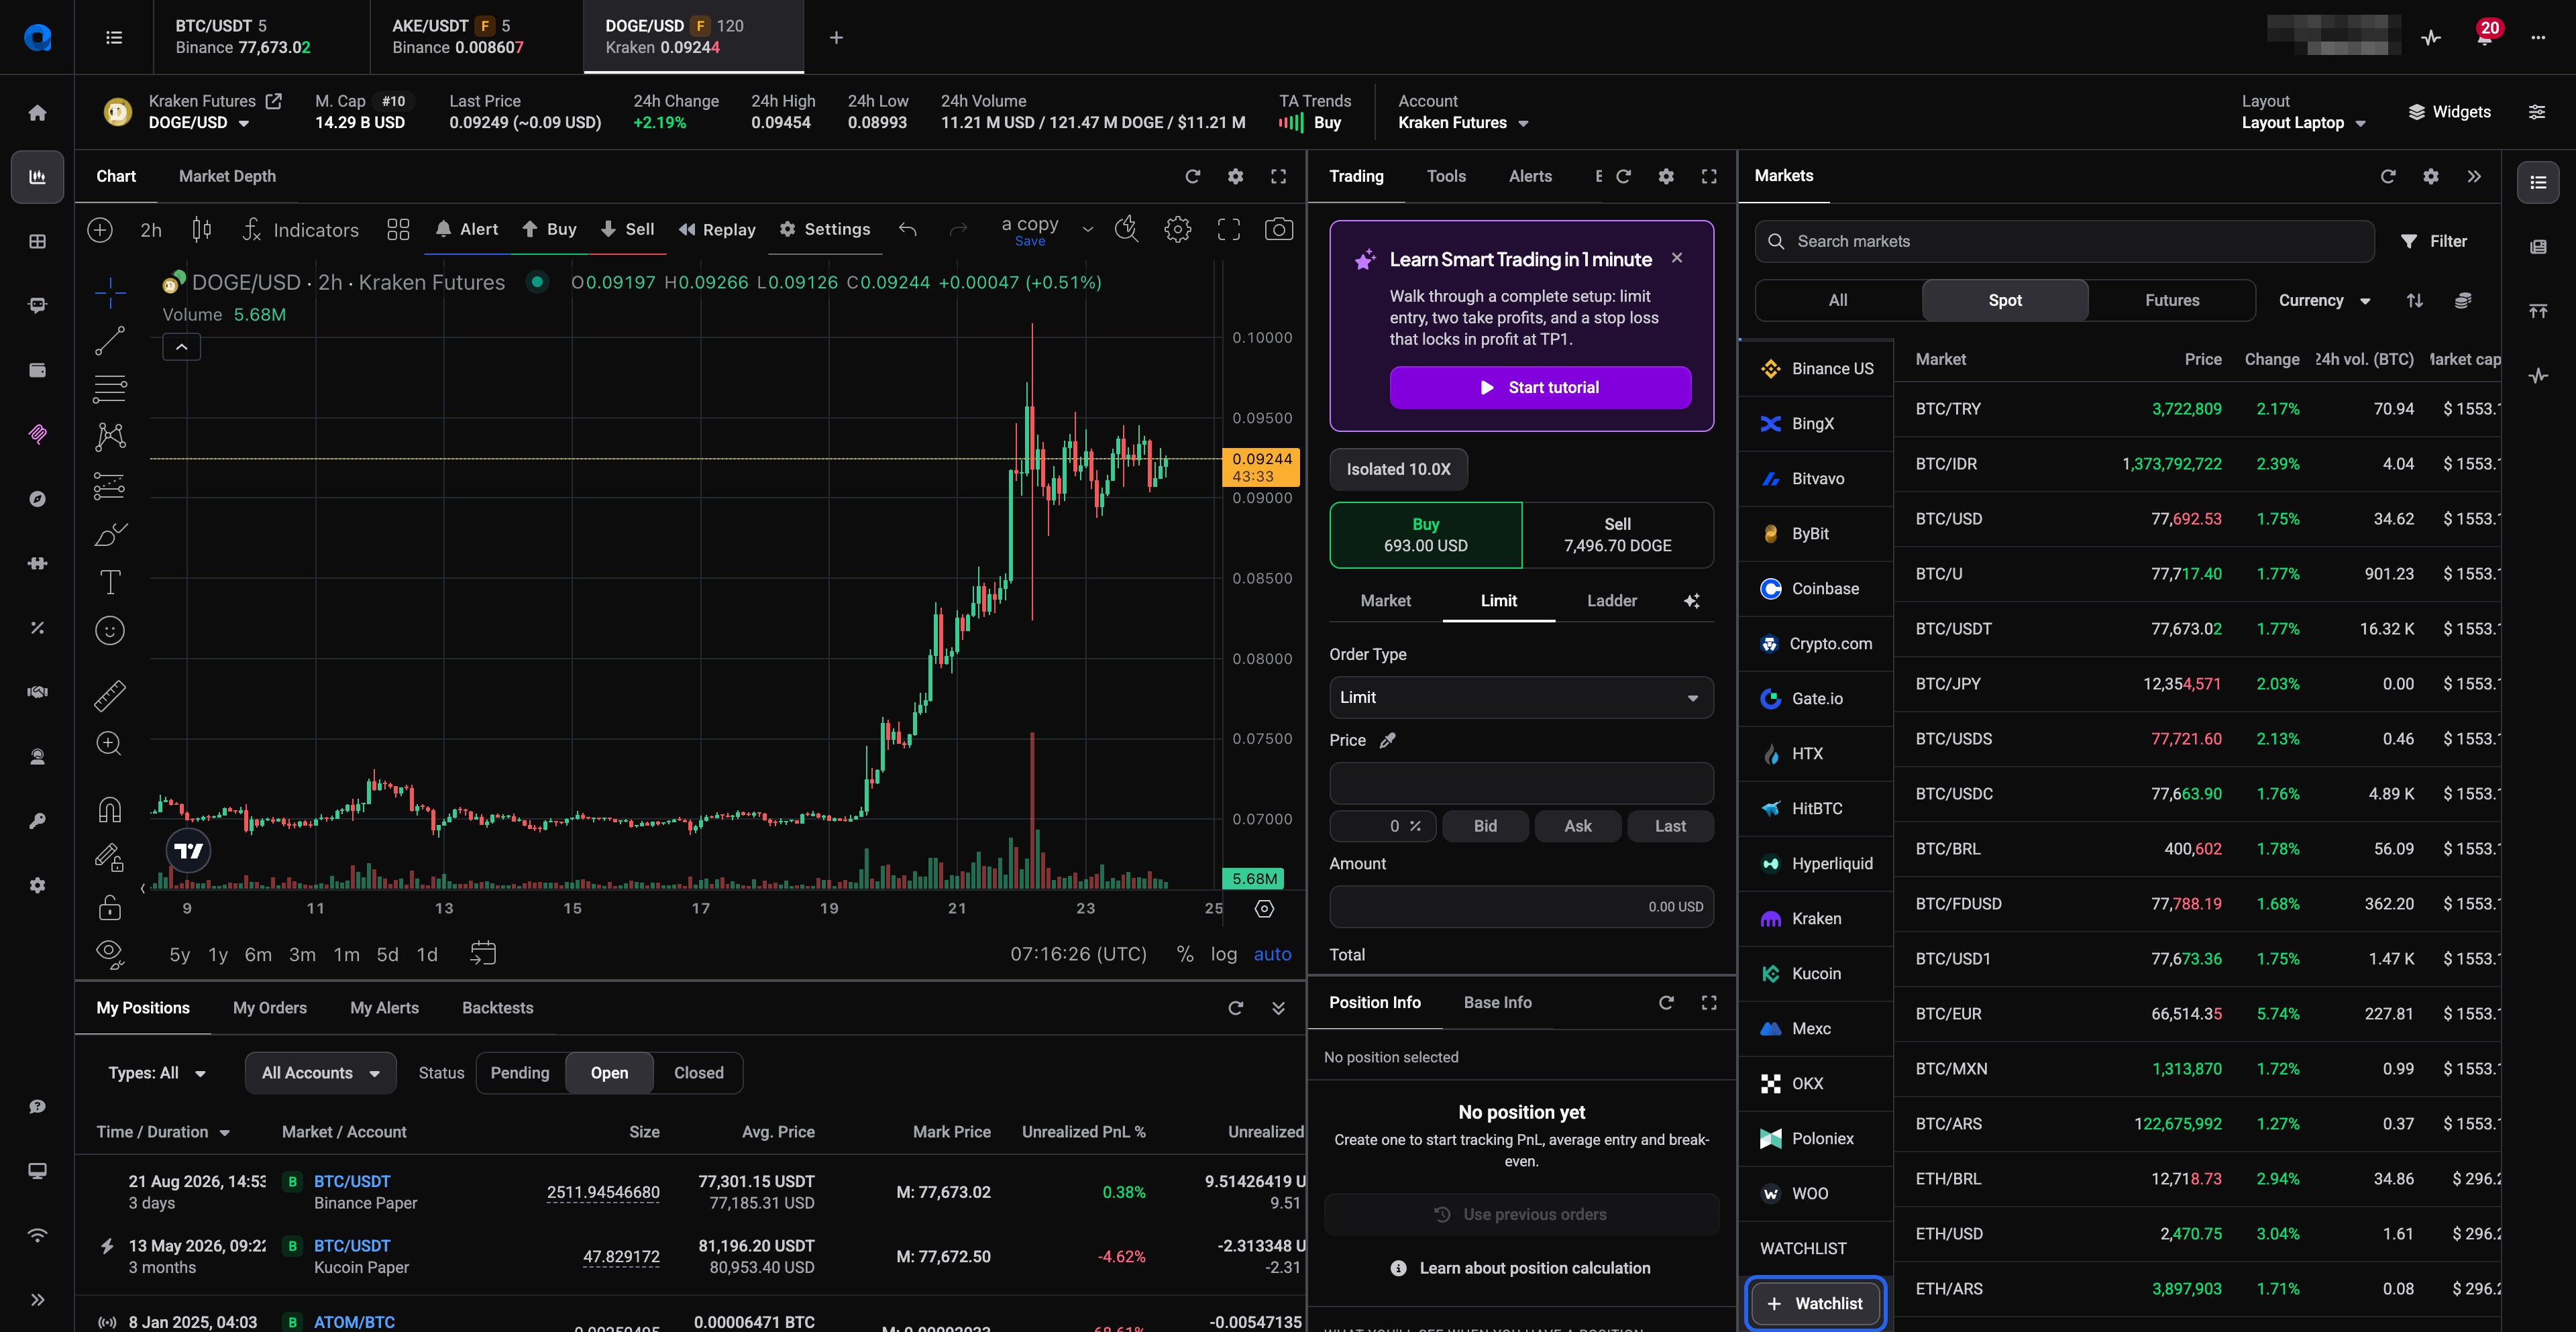
Task: Select the Ladder order tab
Action: (x=1612, y=601)
